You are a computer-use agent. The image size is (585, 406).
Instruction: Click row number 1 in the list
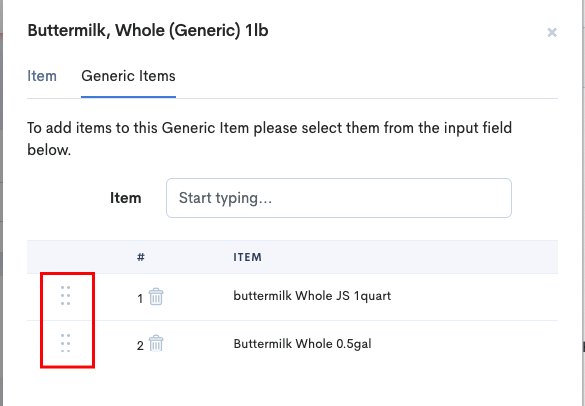click(x=140, y=299)
